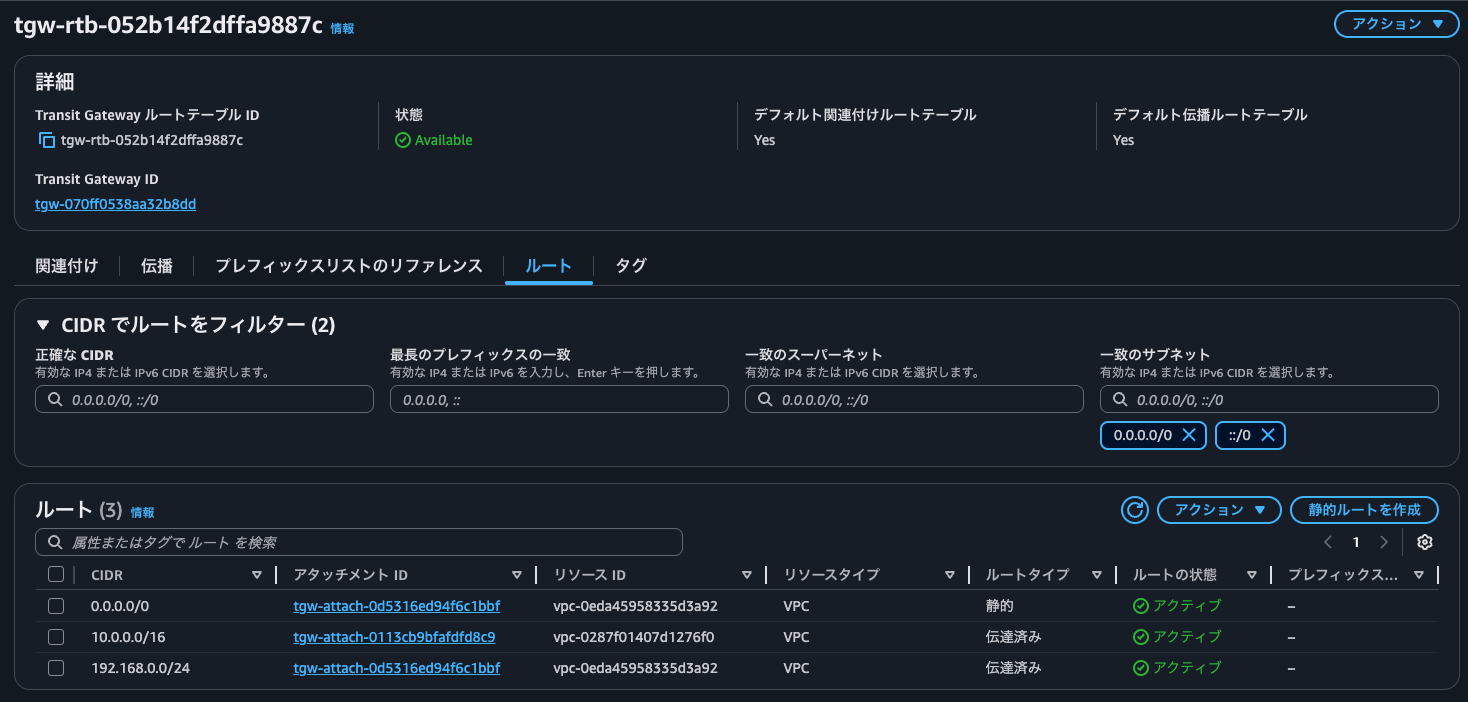Click the 静的ルートを作成 button
The width and height of the screenshot is (1468, 702).
(1364, 510)
